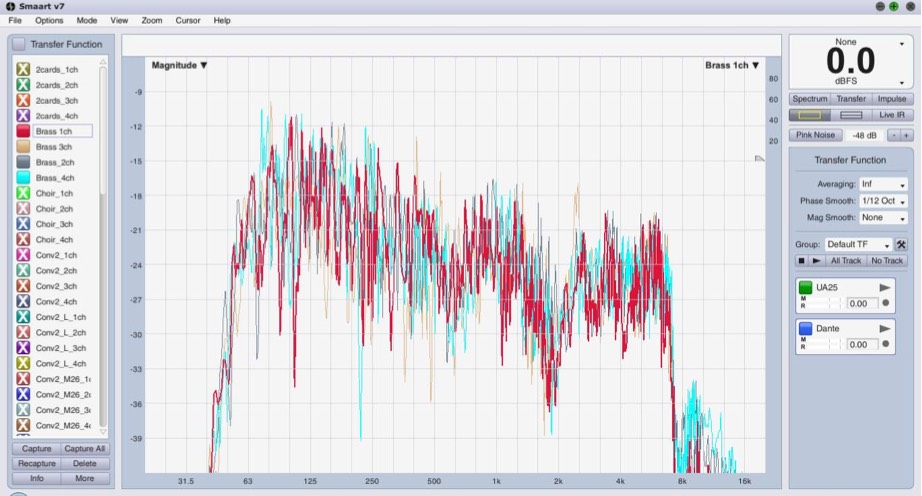Image resolution: width=922 pixels, height=496 pixels.
Task: Open the View menu
Action: (x=119, y=20)
